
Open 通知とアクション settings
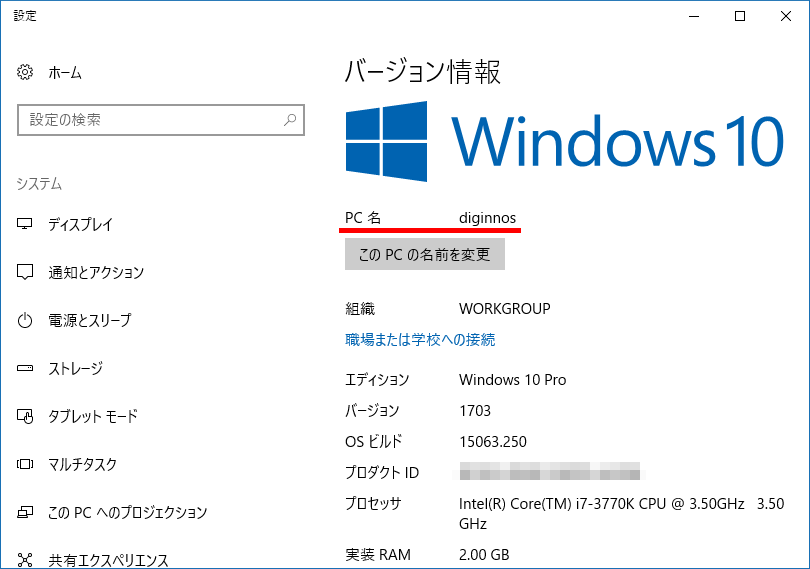click(96, 272)
